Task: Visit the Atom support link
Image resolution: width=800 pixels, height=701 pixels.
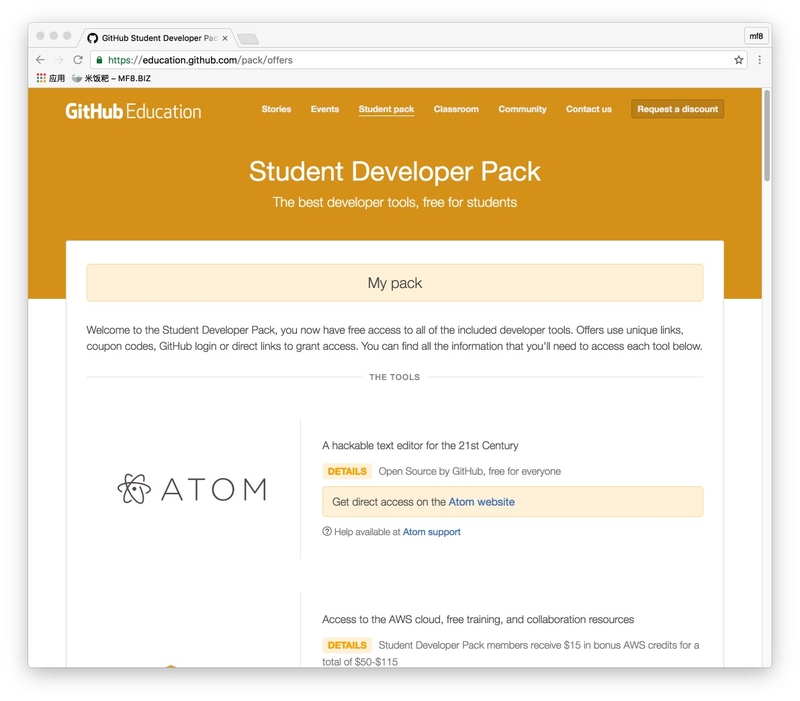Action: 432,532
